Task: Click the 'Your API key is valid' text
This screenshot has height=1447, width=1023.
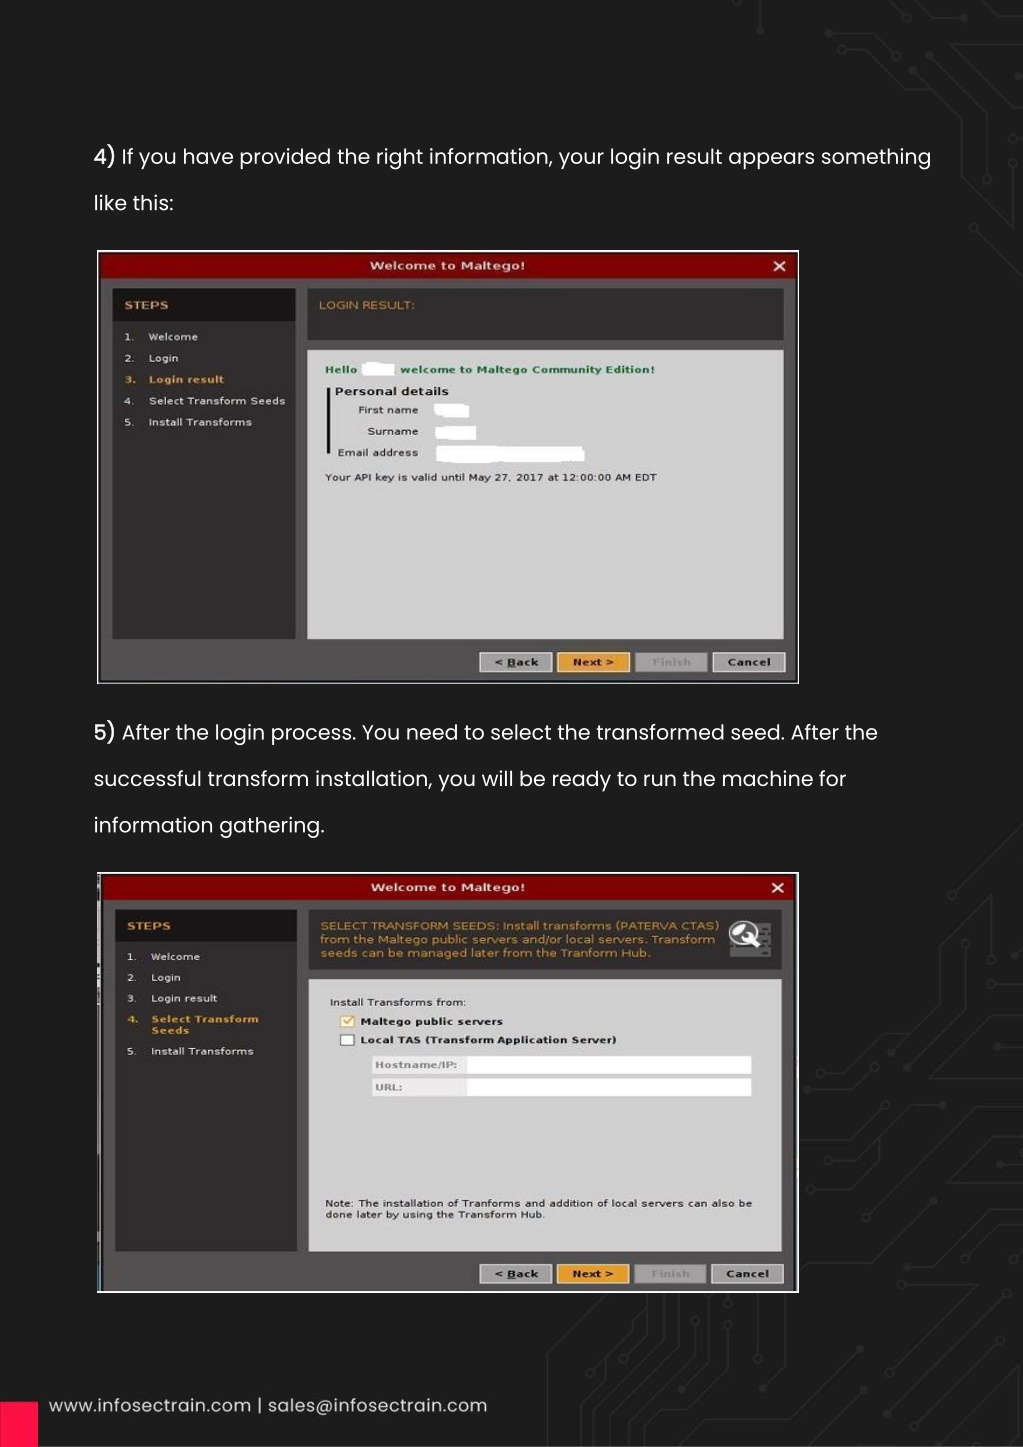Action: tap(490, 478)
